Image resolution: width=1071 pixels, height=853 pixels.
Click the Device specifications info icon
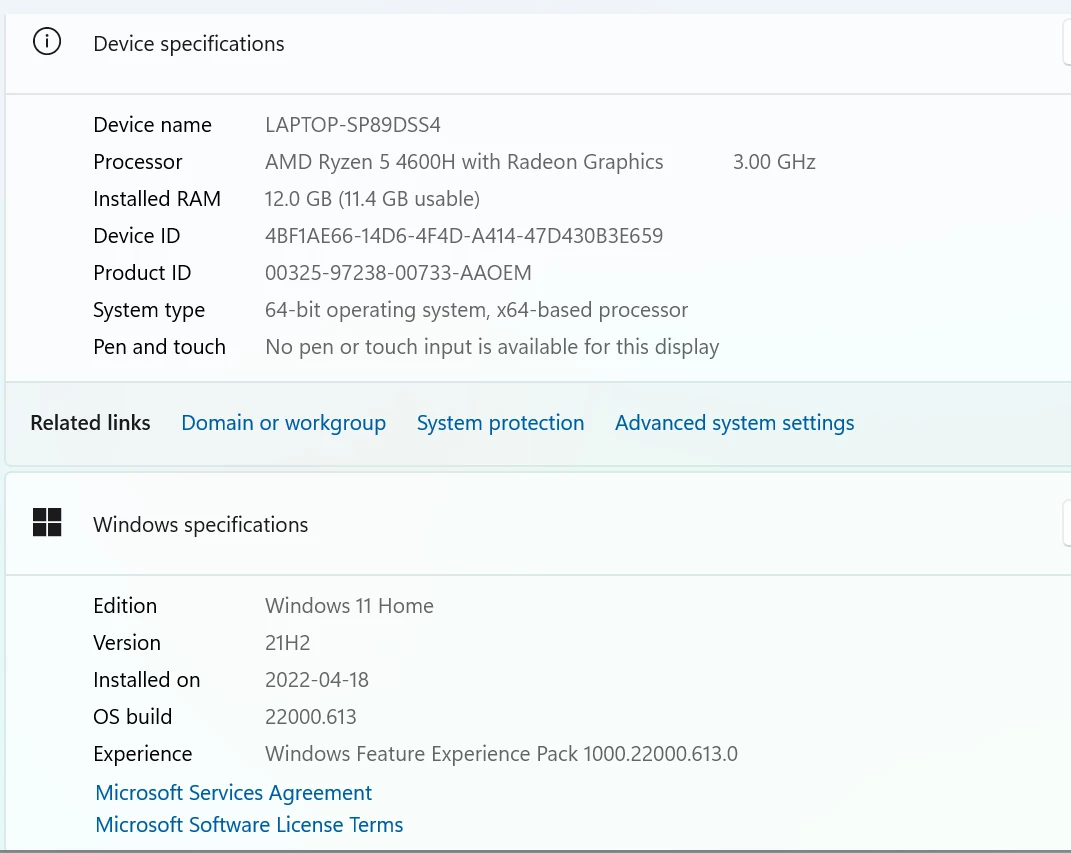47,42
